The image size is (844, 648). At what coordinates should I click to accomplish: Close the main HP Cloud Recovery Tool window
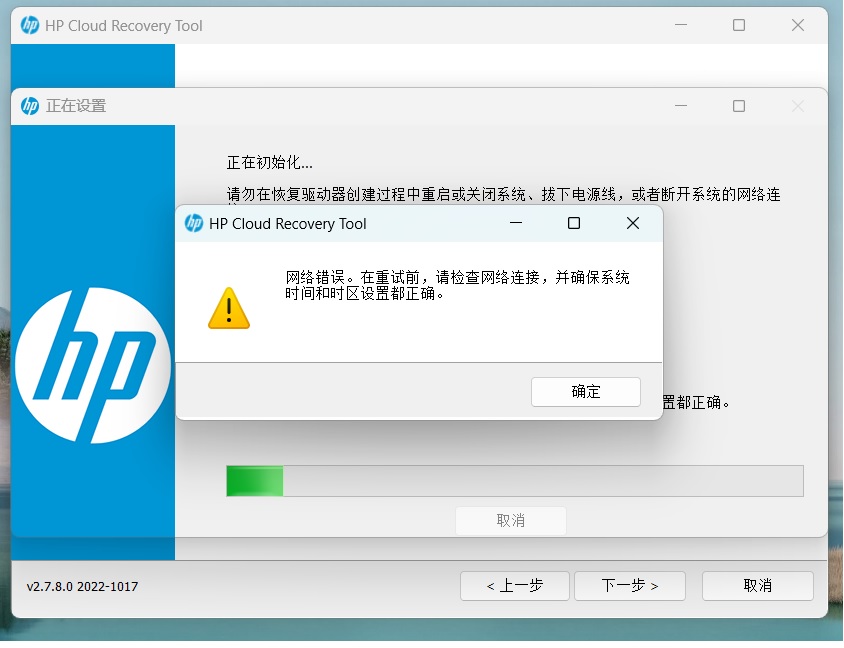pyautogui.click(x=798, y=26)
